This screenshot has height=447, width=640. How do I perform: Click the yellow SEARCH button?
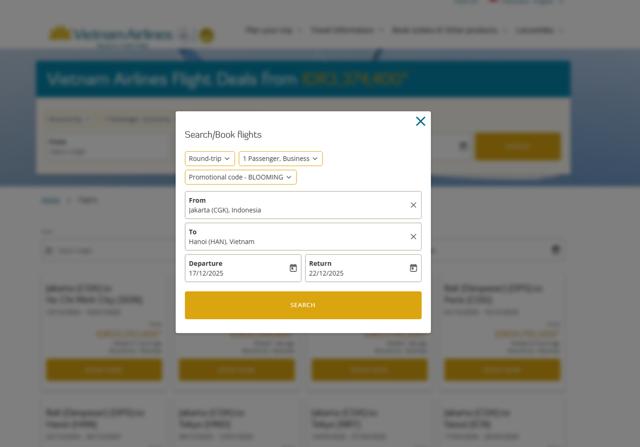[x=303, y=305]
